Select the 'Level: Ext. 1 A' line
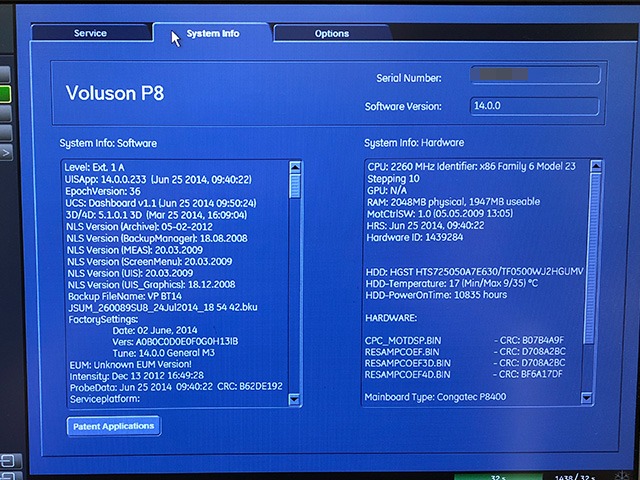 (94, 167)
